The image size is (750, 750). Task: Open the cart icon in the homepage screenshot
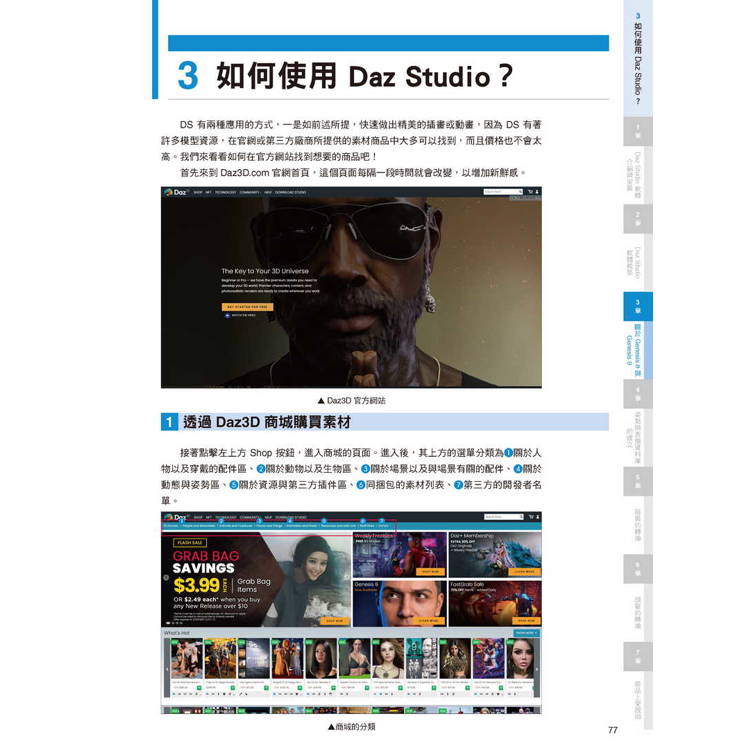click(530, 192)
